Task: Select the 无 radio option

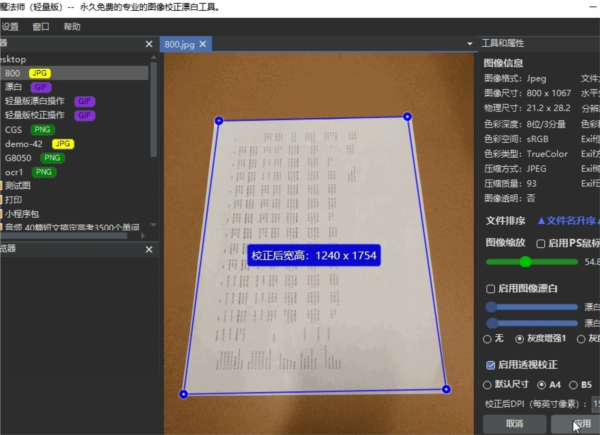Action: 487,339
